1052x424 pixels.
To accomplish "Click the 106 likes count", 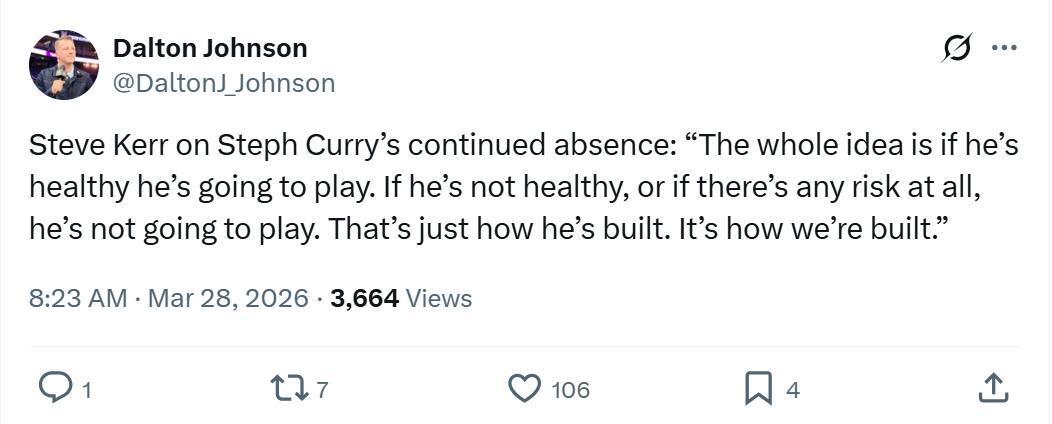I will coord(570,390).
